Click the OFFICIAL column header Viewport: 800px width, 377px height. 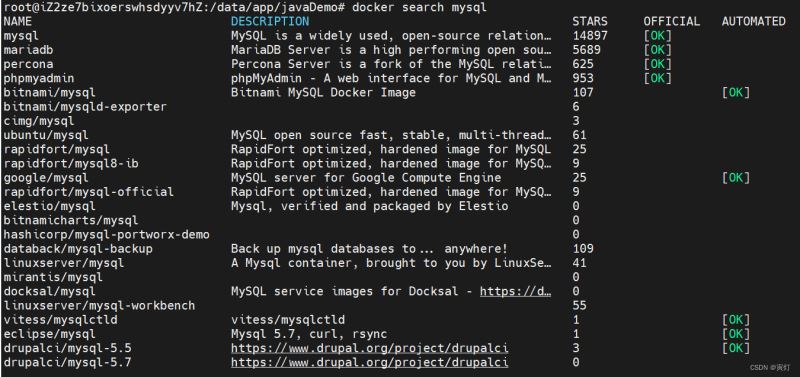click(x=671, y=21)
